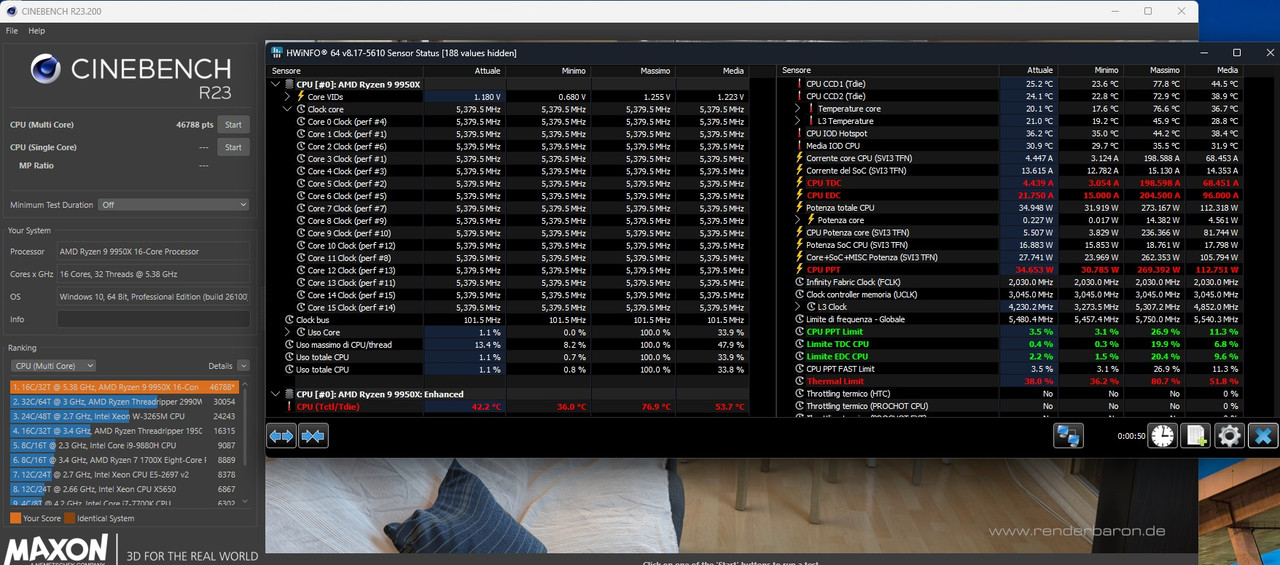This screenshot has height=565, width=1280.
Task: Click the blue X close sensors icon
Action: coord(1262,436)
